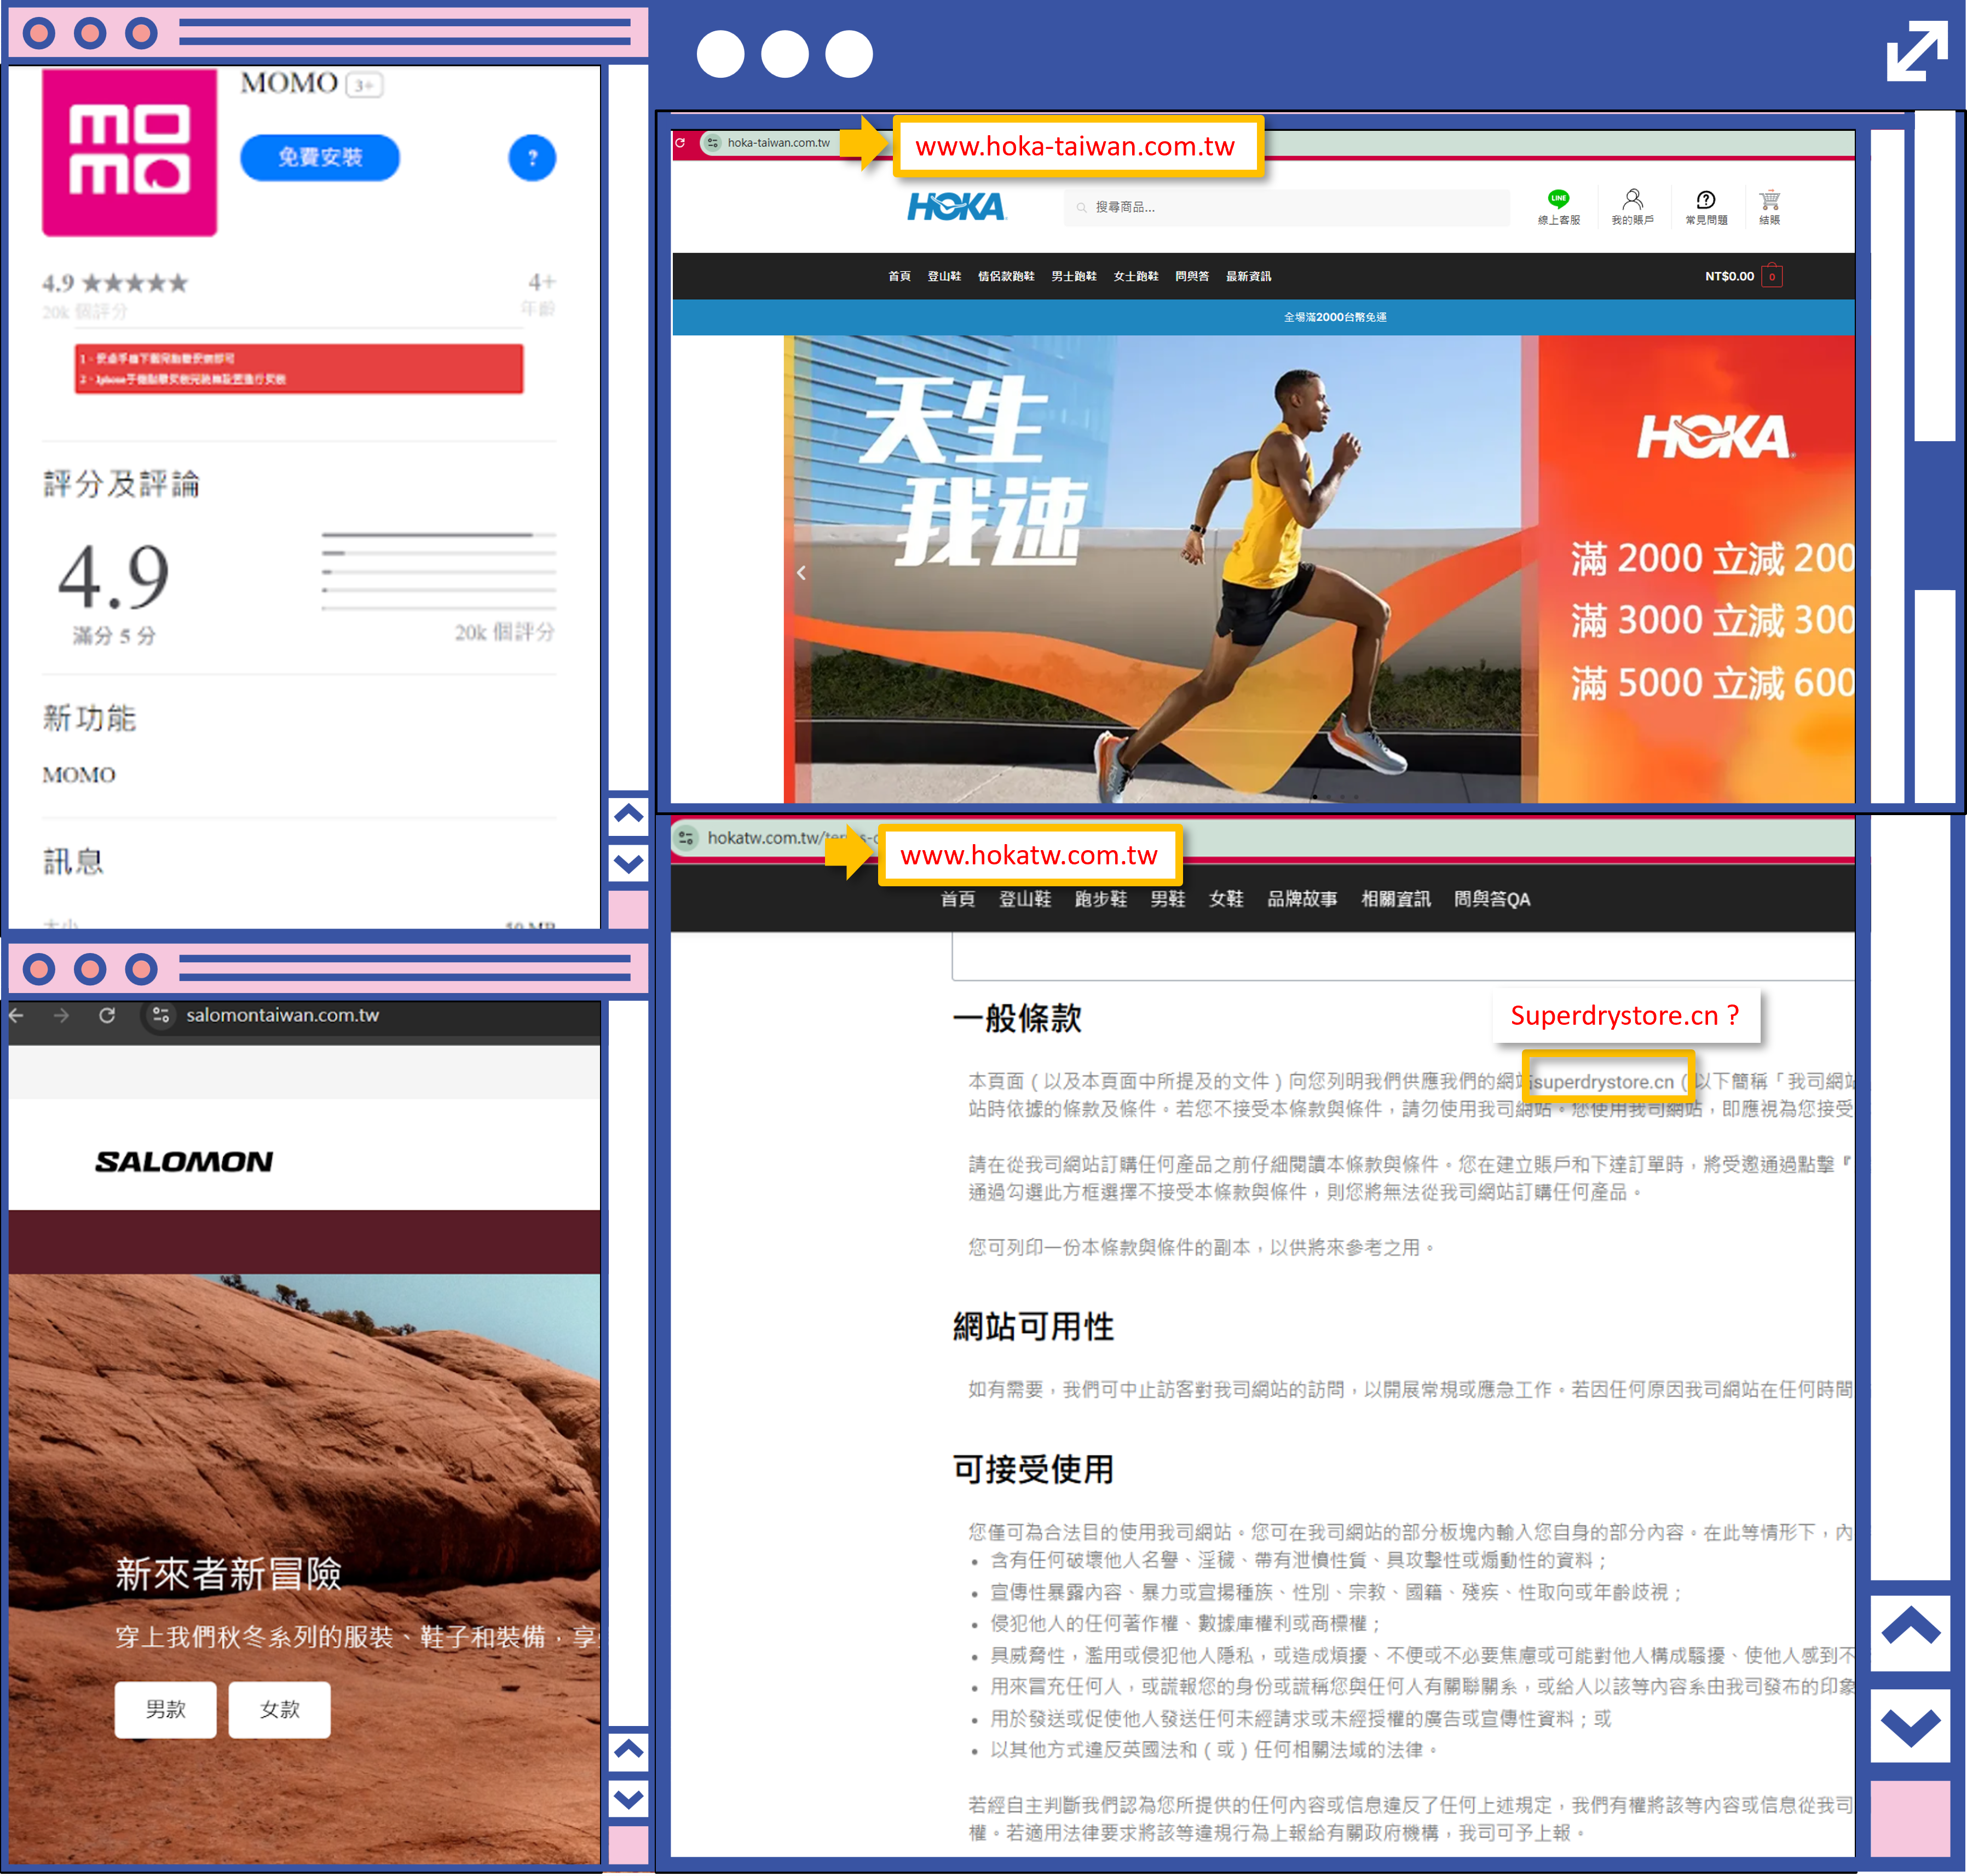Click the pink scrollbar thumb of the MOMO window
This screenshot has height=1876, width=1967.
628,910
